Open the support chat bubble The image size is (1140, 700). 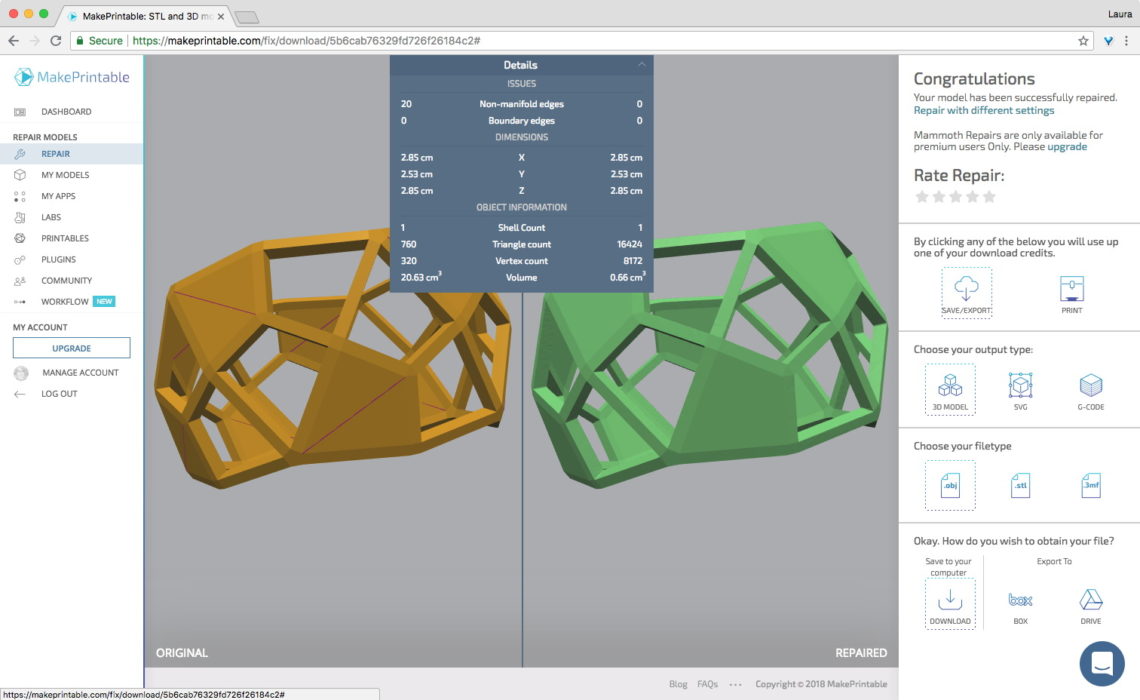1101,663
